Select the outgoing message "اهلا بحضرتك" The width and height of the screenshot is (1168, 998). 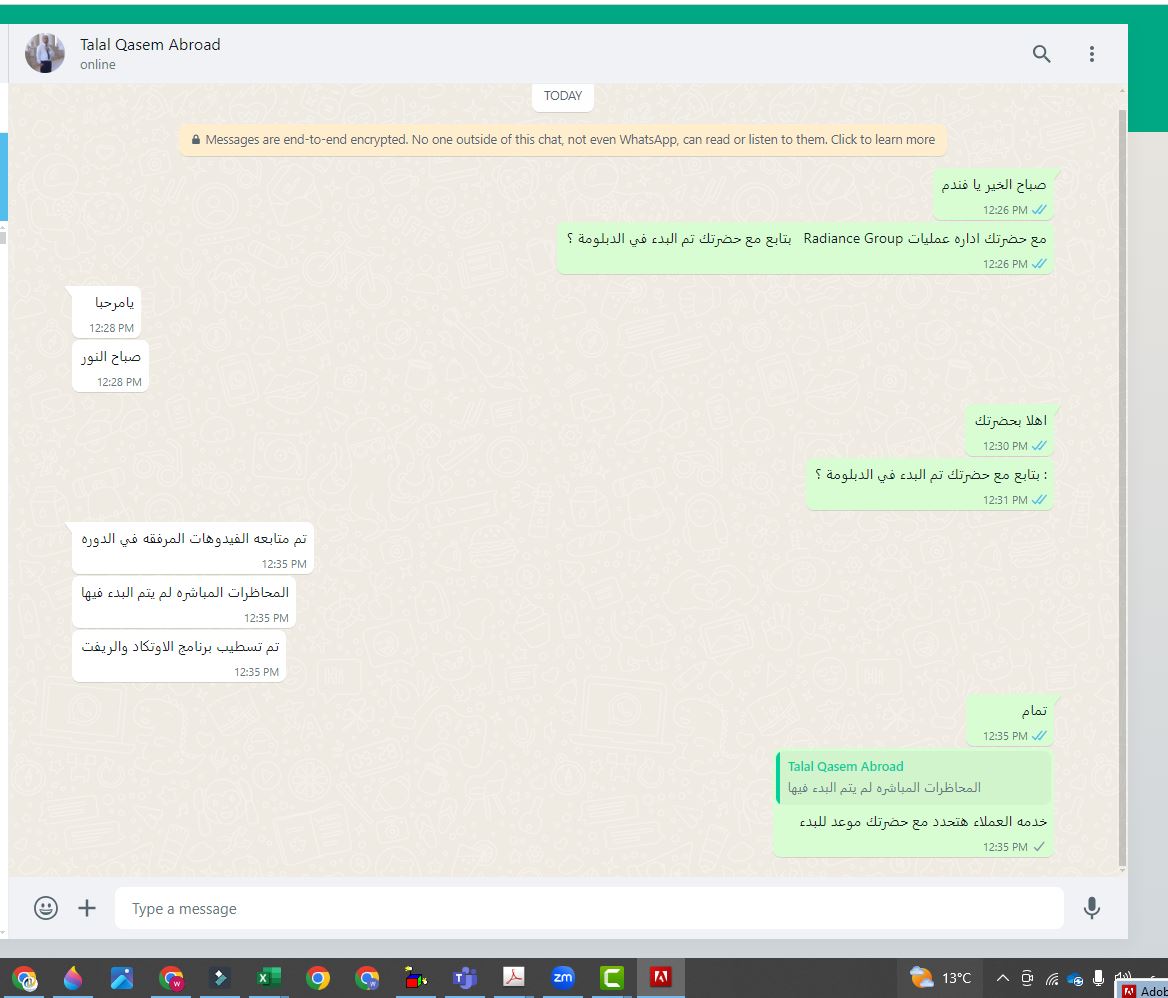point(1009,430)
